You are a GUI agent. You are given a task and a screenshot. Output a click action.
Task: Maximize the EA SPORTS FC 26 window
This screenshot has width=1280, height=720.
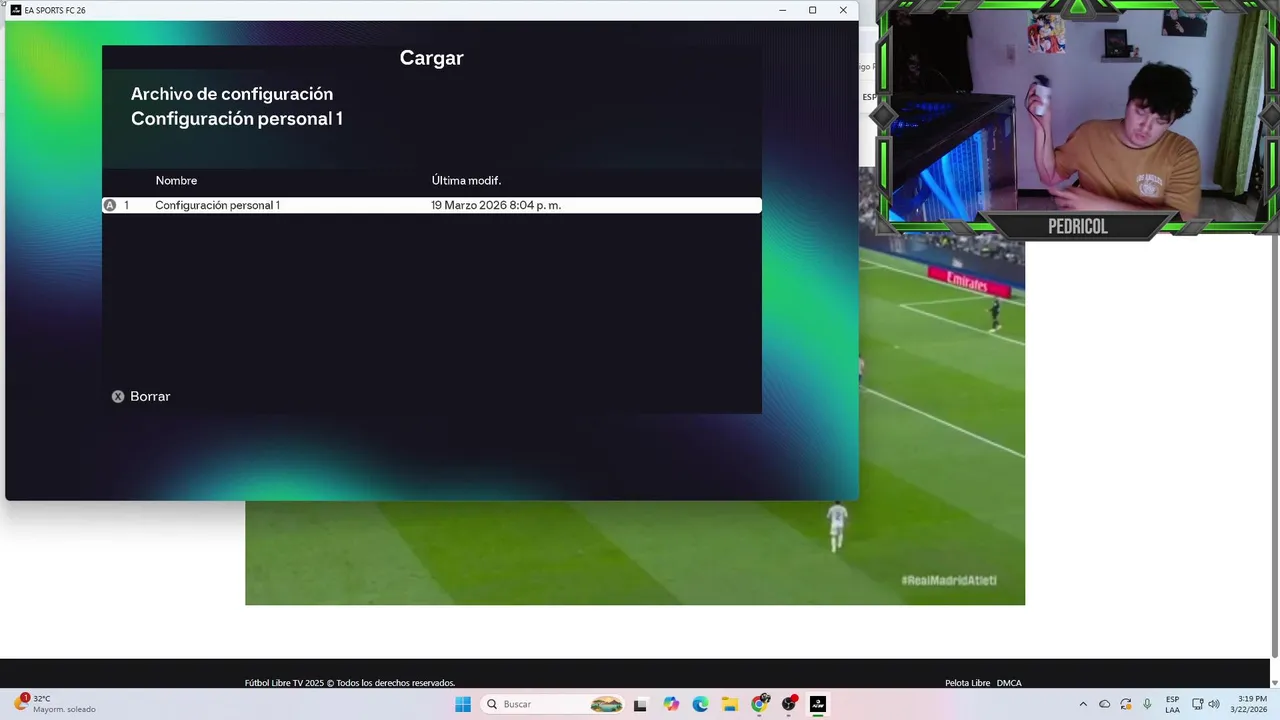[812, 10]
